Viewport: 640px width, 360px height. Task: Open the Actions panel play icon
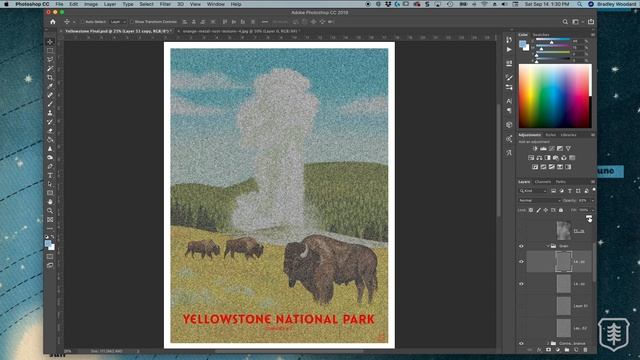click(509, 49)
